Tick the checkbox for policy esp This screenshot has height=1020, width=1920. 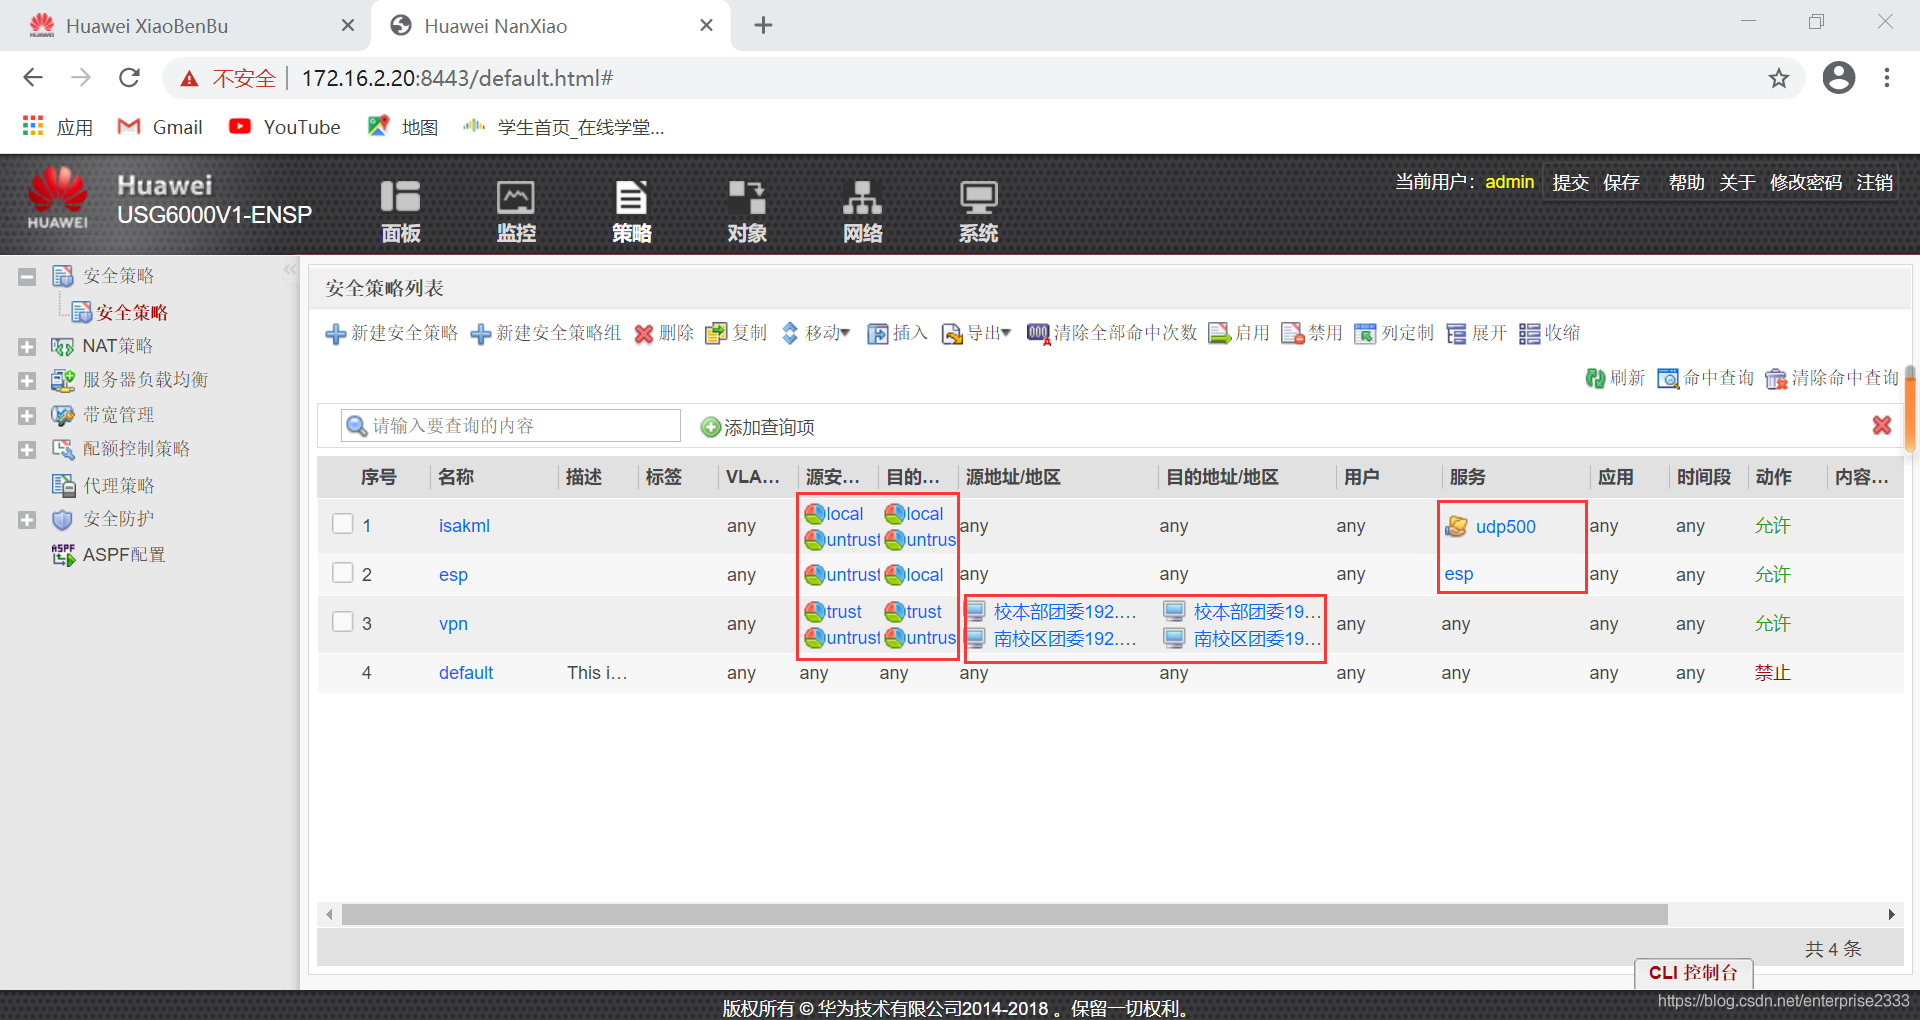pyautogui.click(x=343, y=572)
